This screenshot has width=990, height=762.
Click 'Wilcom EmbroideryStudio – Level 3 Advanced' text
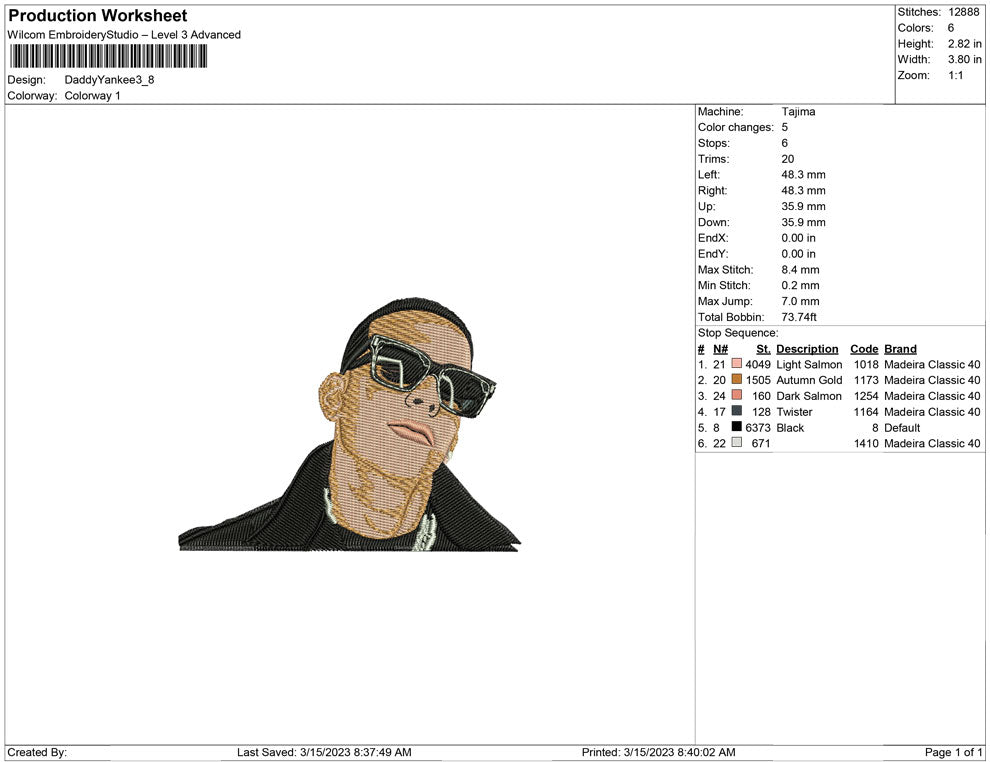124,35
